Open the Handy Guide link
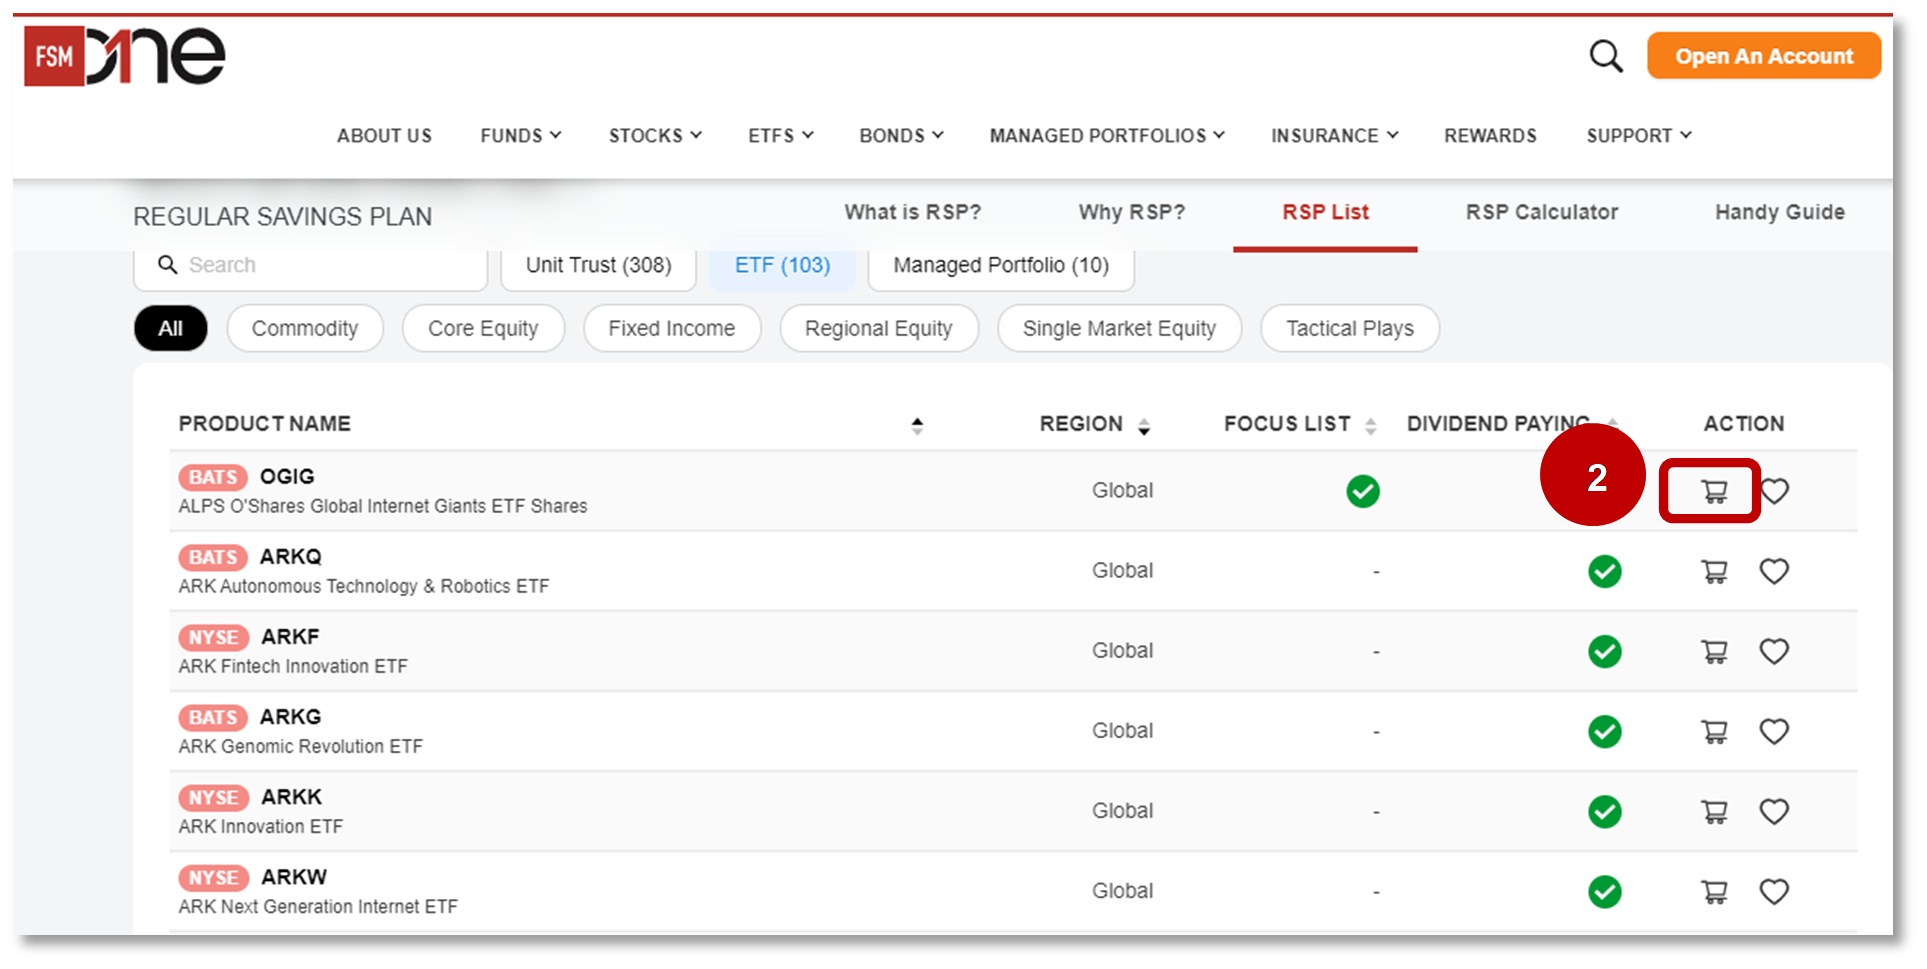This screenshot has width=1927, height=969. point(1778,212)
